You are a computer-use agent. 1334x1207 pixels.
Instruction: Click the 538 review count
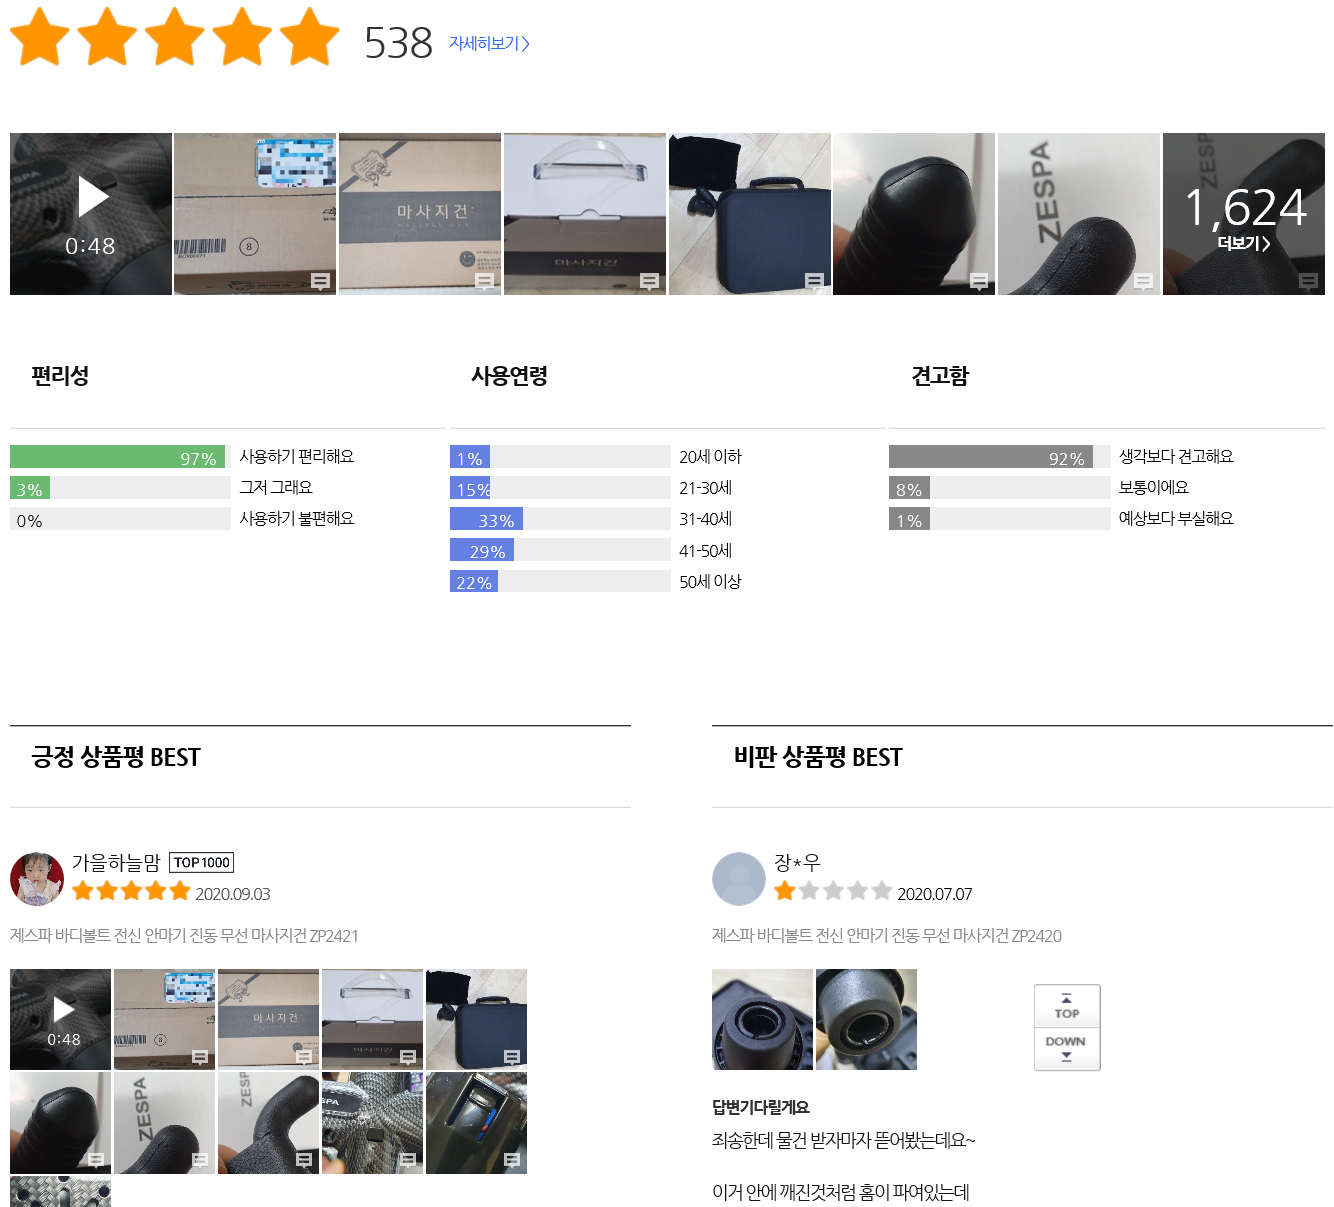[x=398, y=43]
